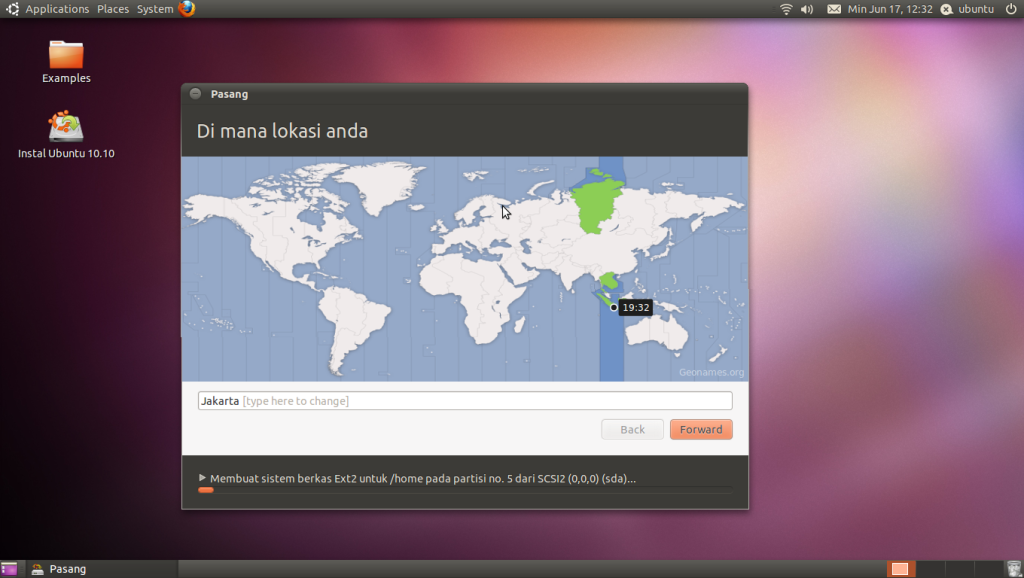Open the Trash in the bottom panel

(x=1014, y=568)
